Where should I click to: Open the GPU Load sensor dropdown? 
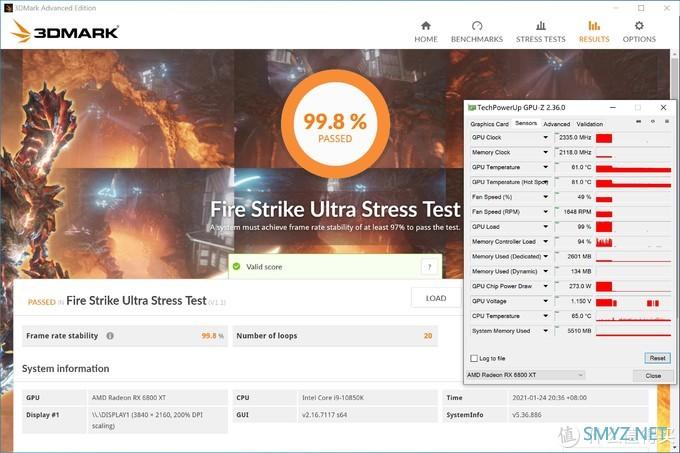click(546, 227)
